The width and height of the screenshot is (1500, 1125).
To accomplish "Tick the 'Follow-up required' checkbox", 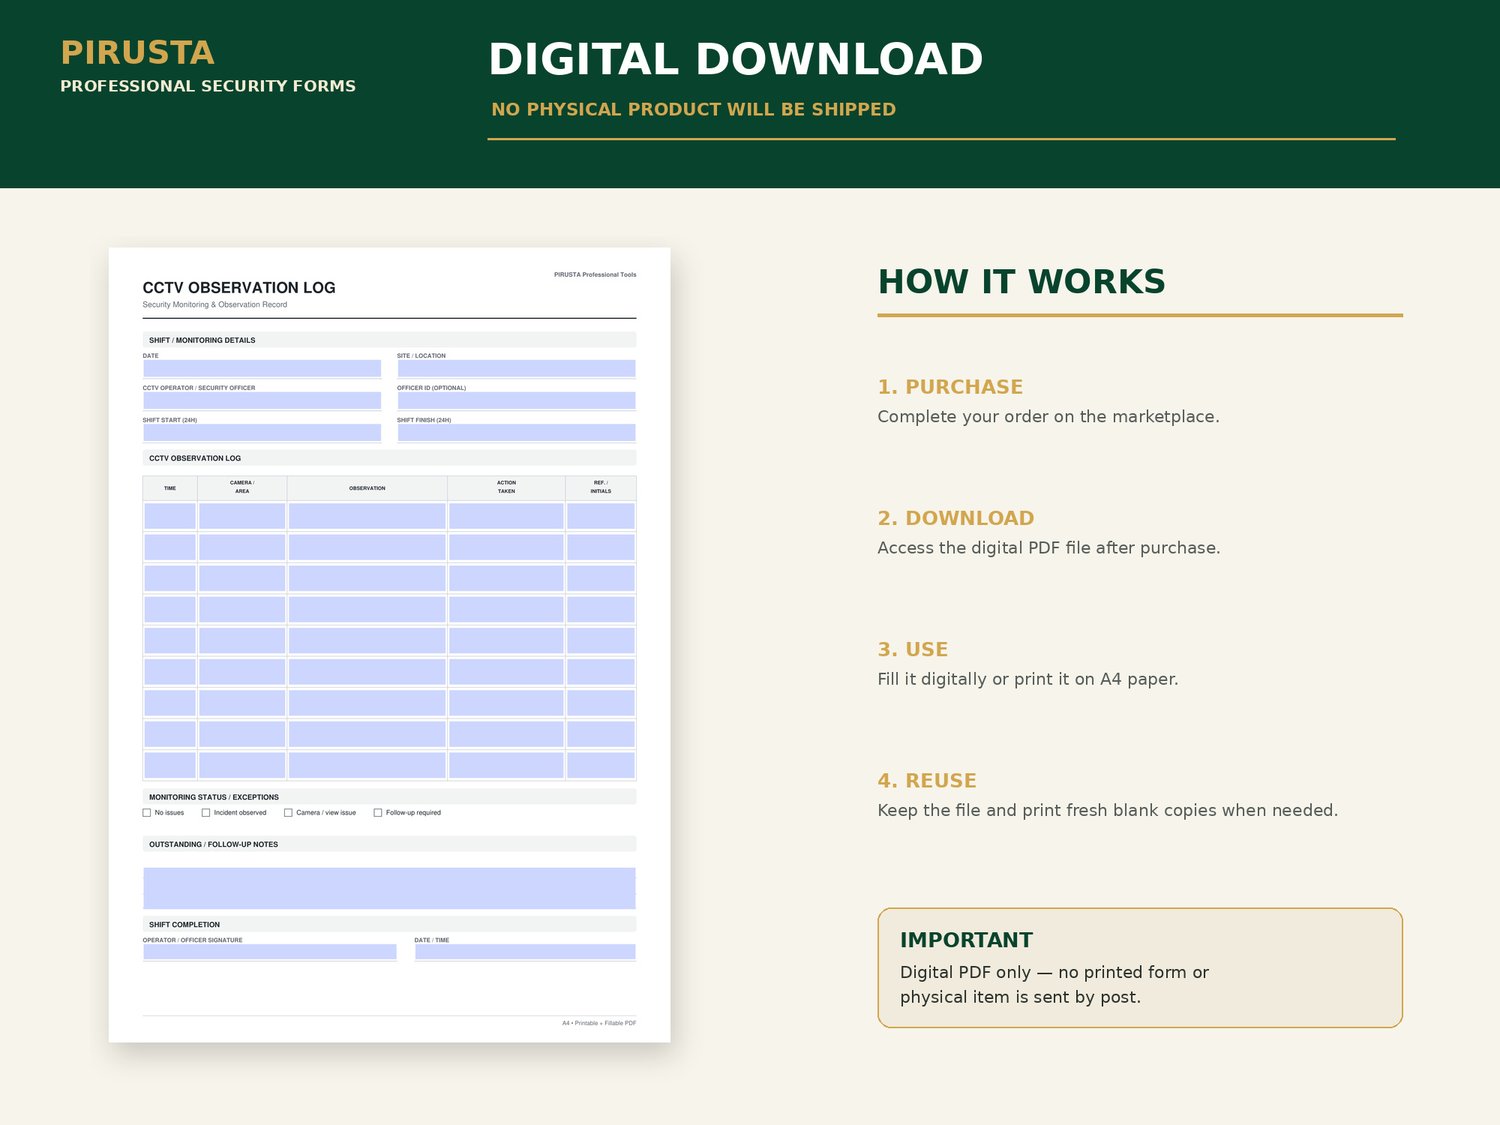I will click(x=378, y=813).
